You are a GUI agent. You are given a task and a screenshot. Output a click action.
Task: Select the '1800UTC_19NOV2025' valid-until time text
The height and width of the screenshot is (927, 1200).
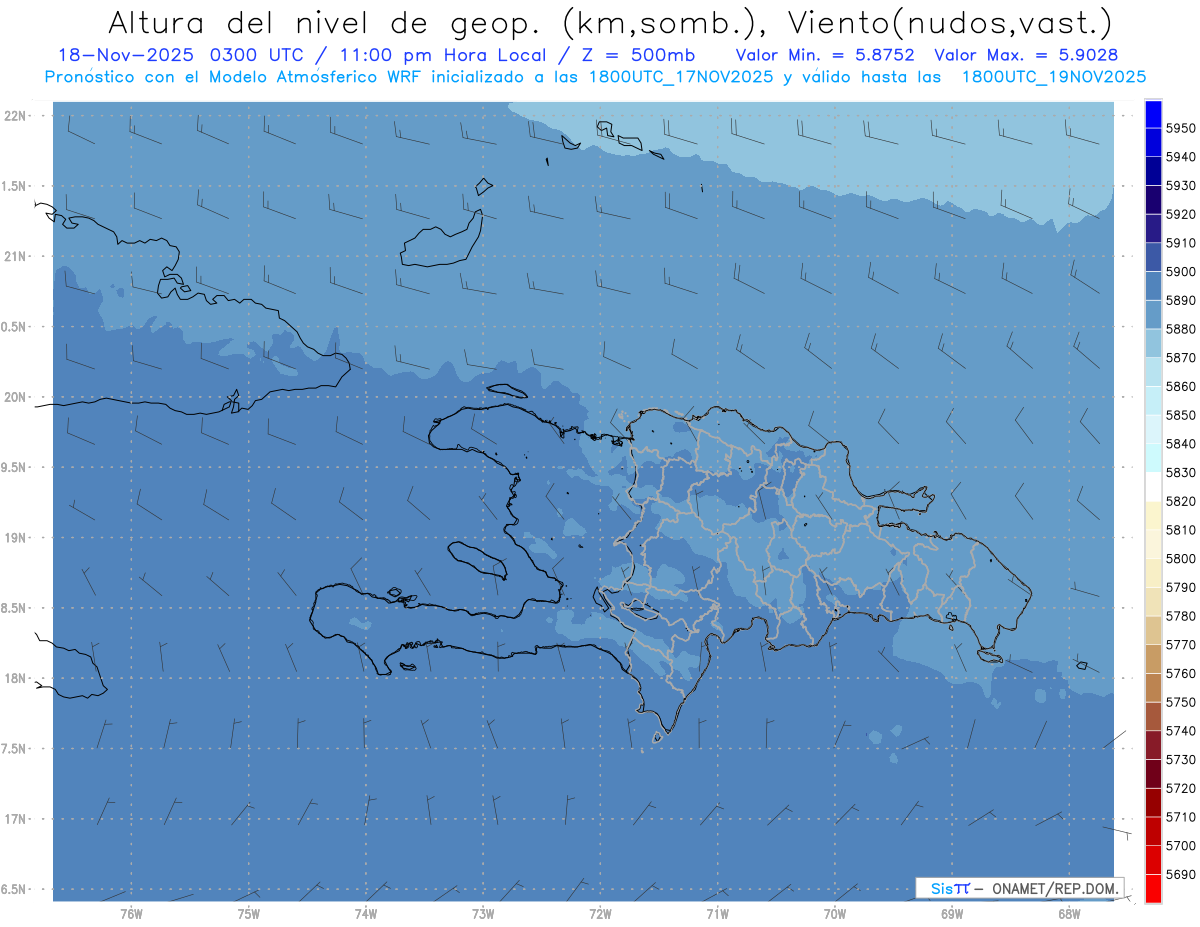[1053, 76]
